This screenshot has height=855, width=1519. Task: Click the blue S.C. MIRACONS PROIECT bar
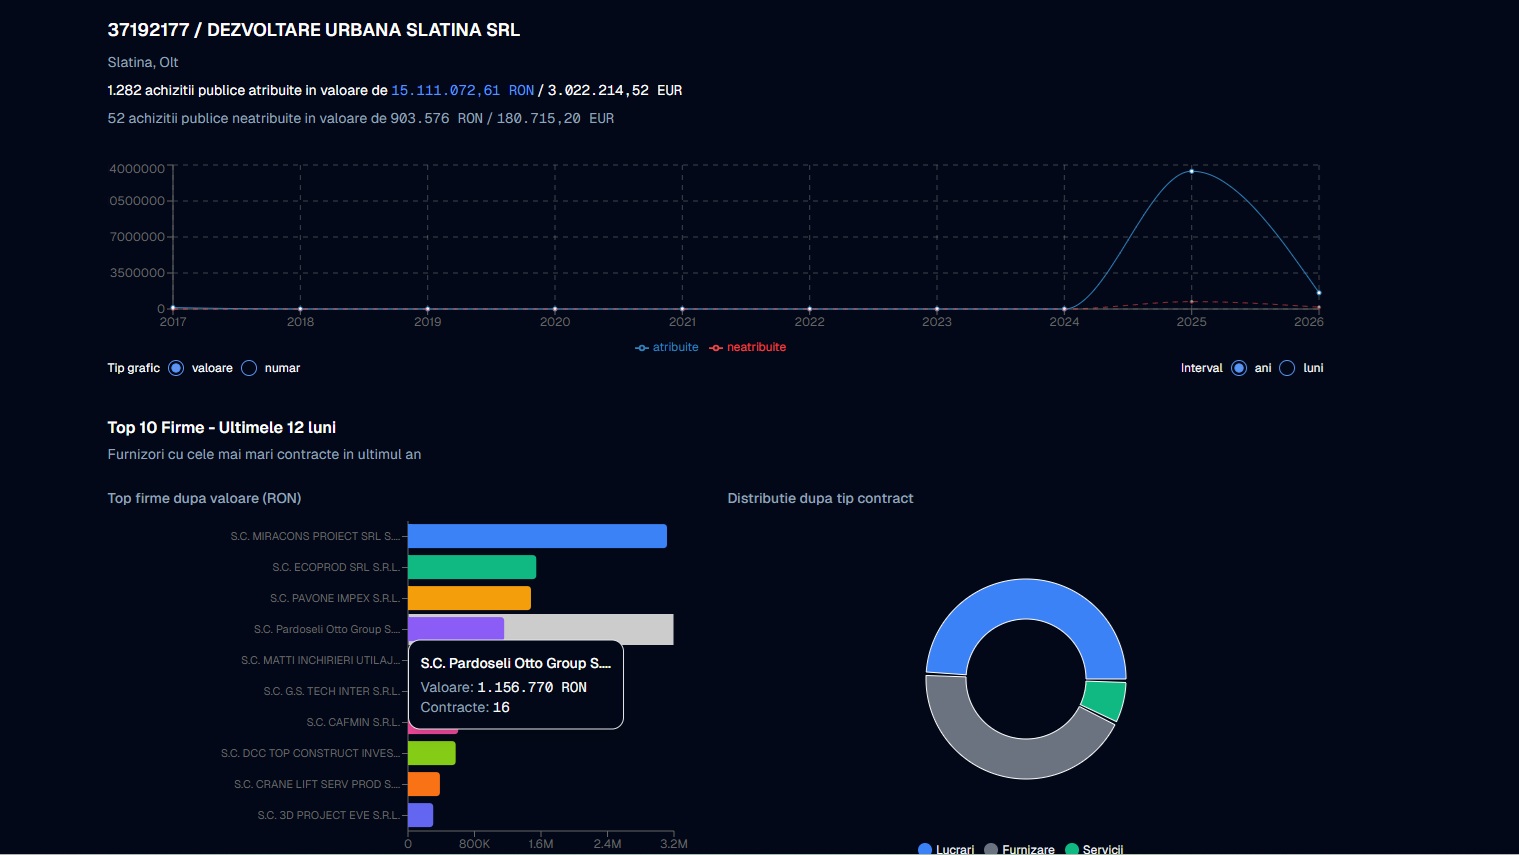(536, 536)
